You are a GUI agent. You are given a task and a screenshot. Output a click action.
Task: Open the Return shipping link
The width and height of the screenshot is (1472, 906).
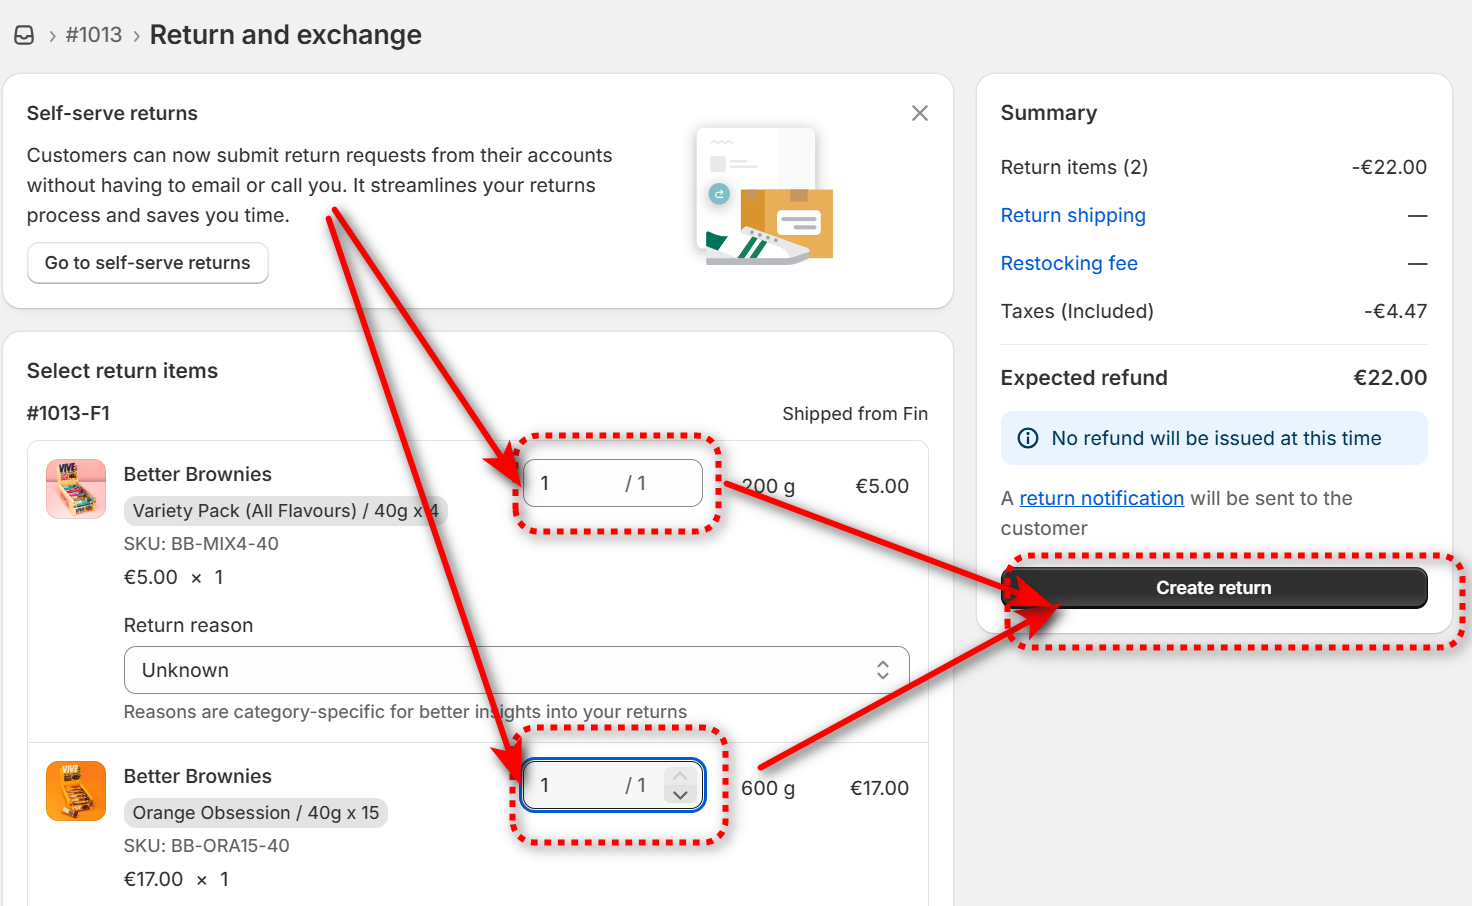pos(1073,215)
